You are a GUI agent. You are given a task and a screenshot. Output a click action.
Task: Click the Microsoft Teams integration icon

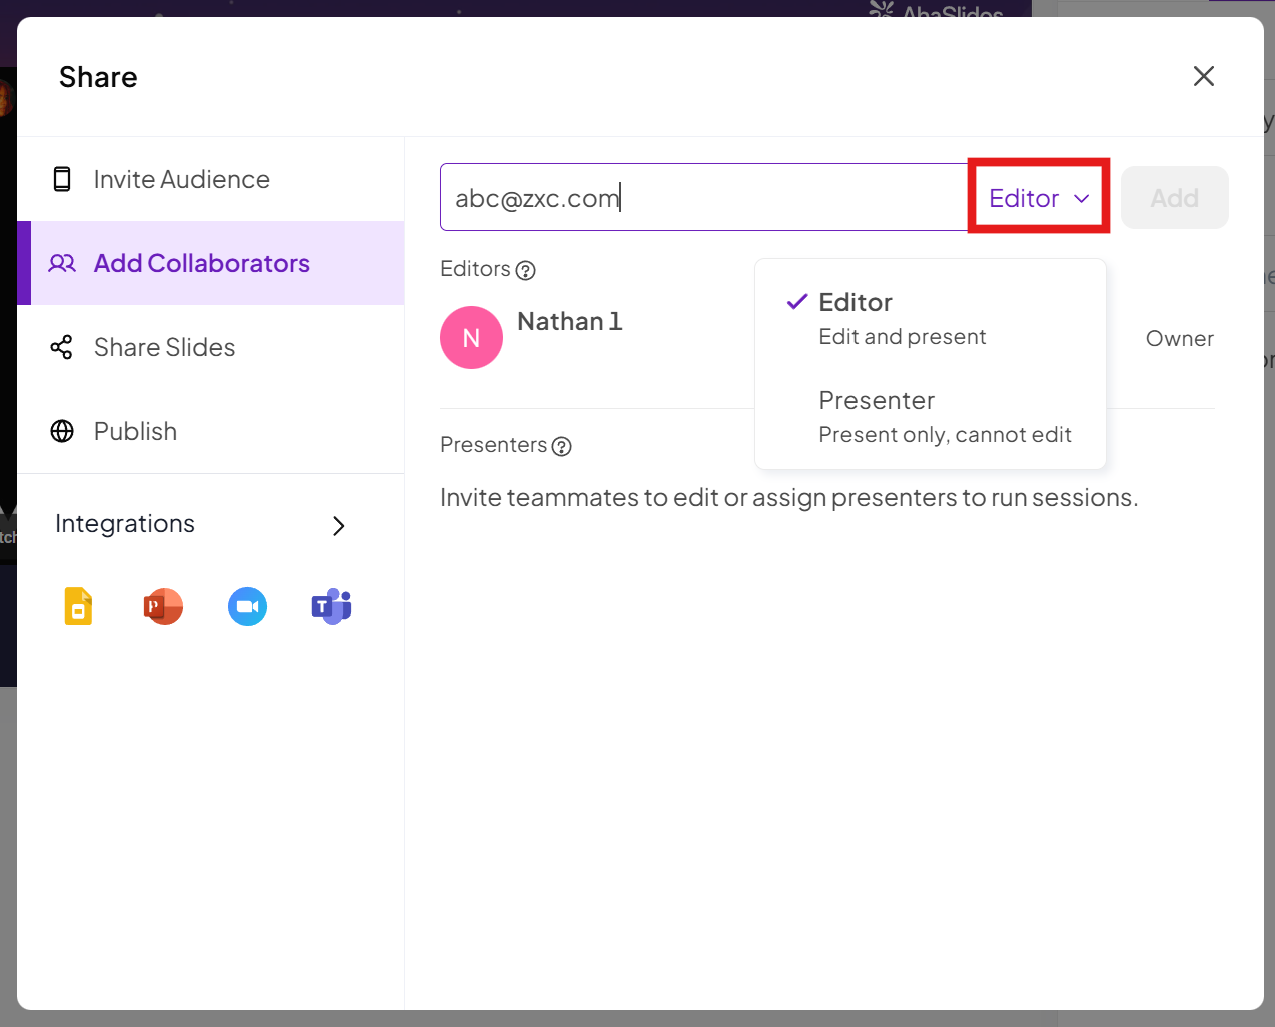click(331, 606)
